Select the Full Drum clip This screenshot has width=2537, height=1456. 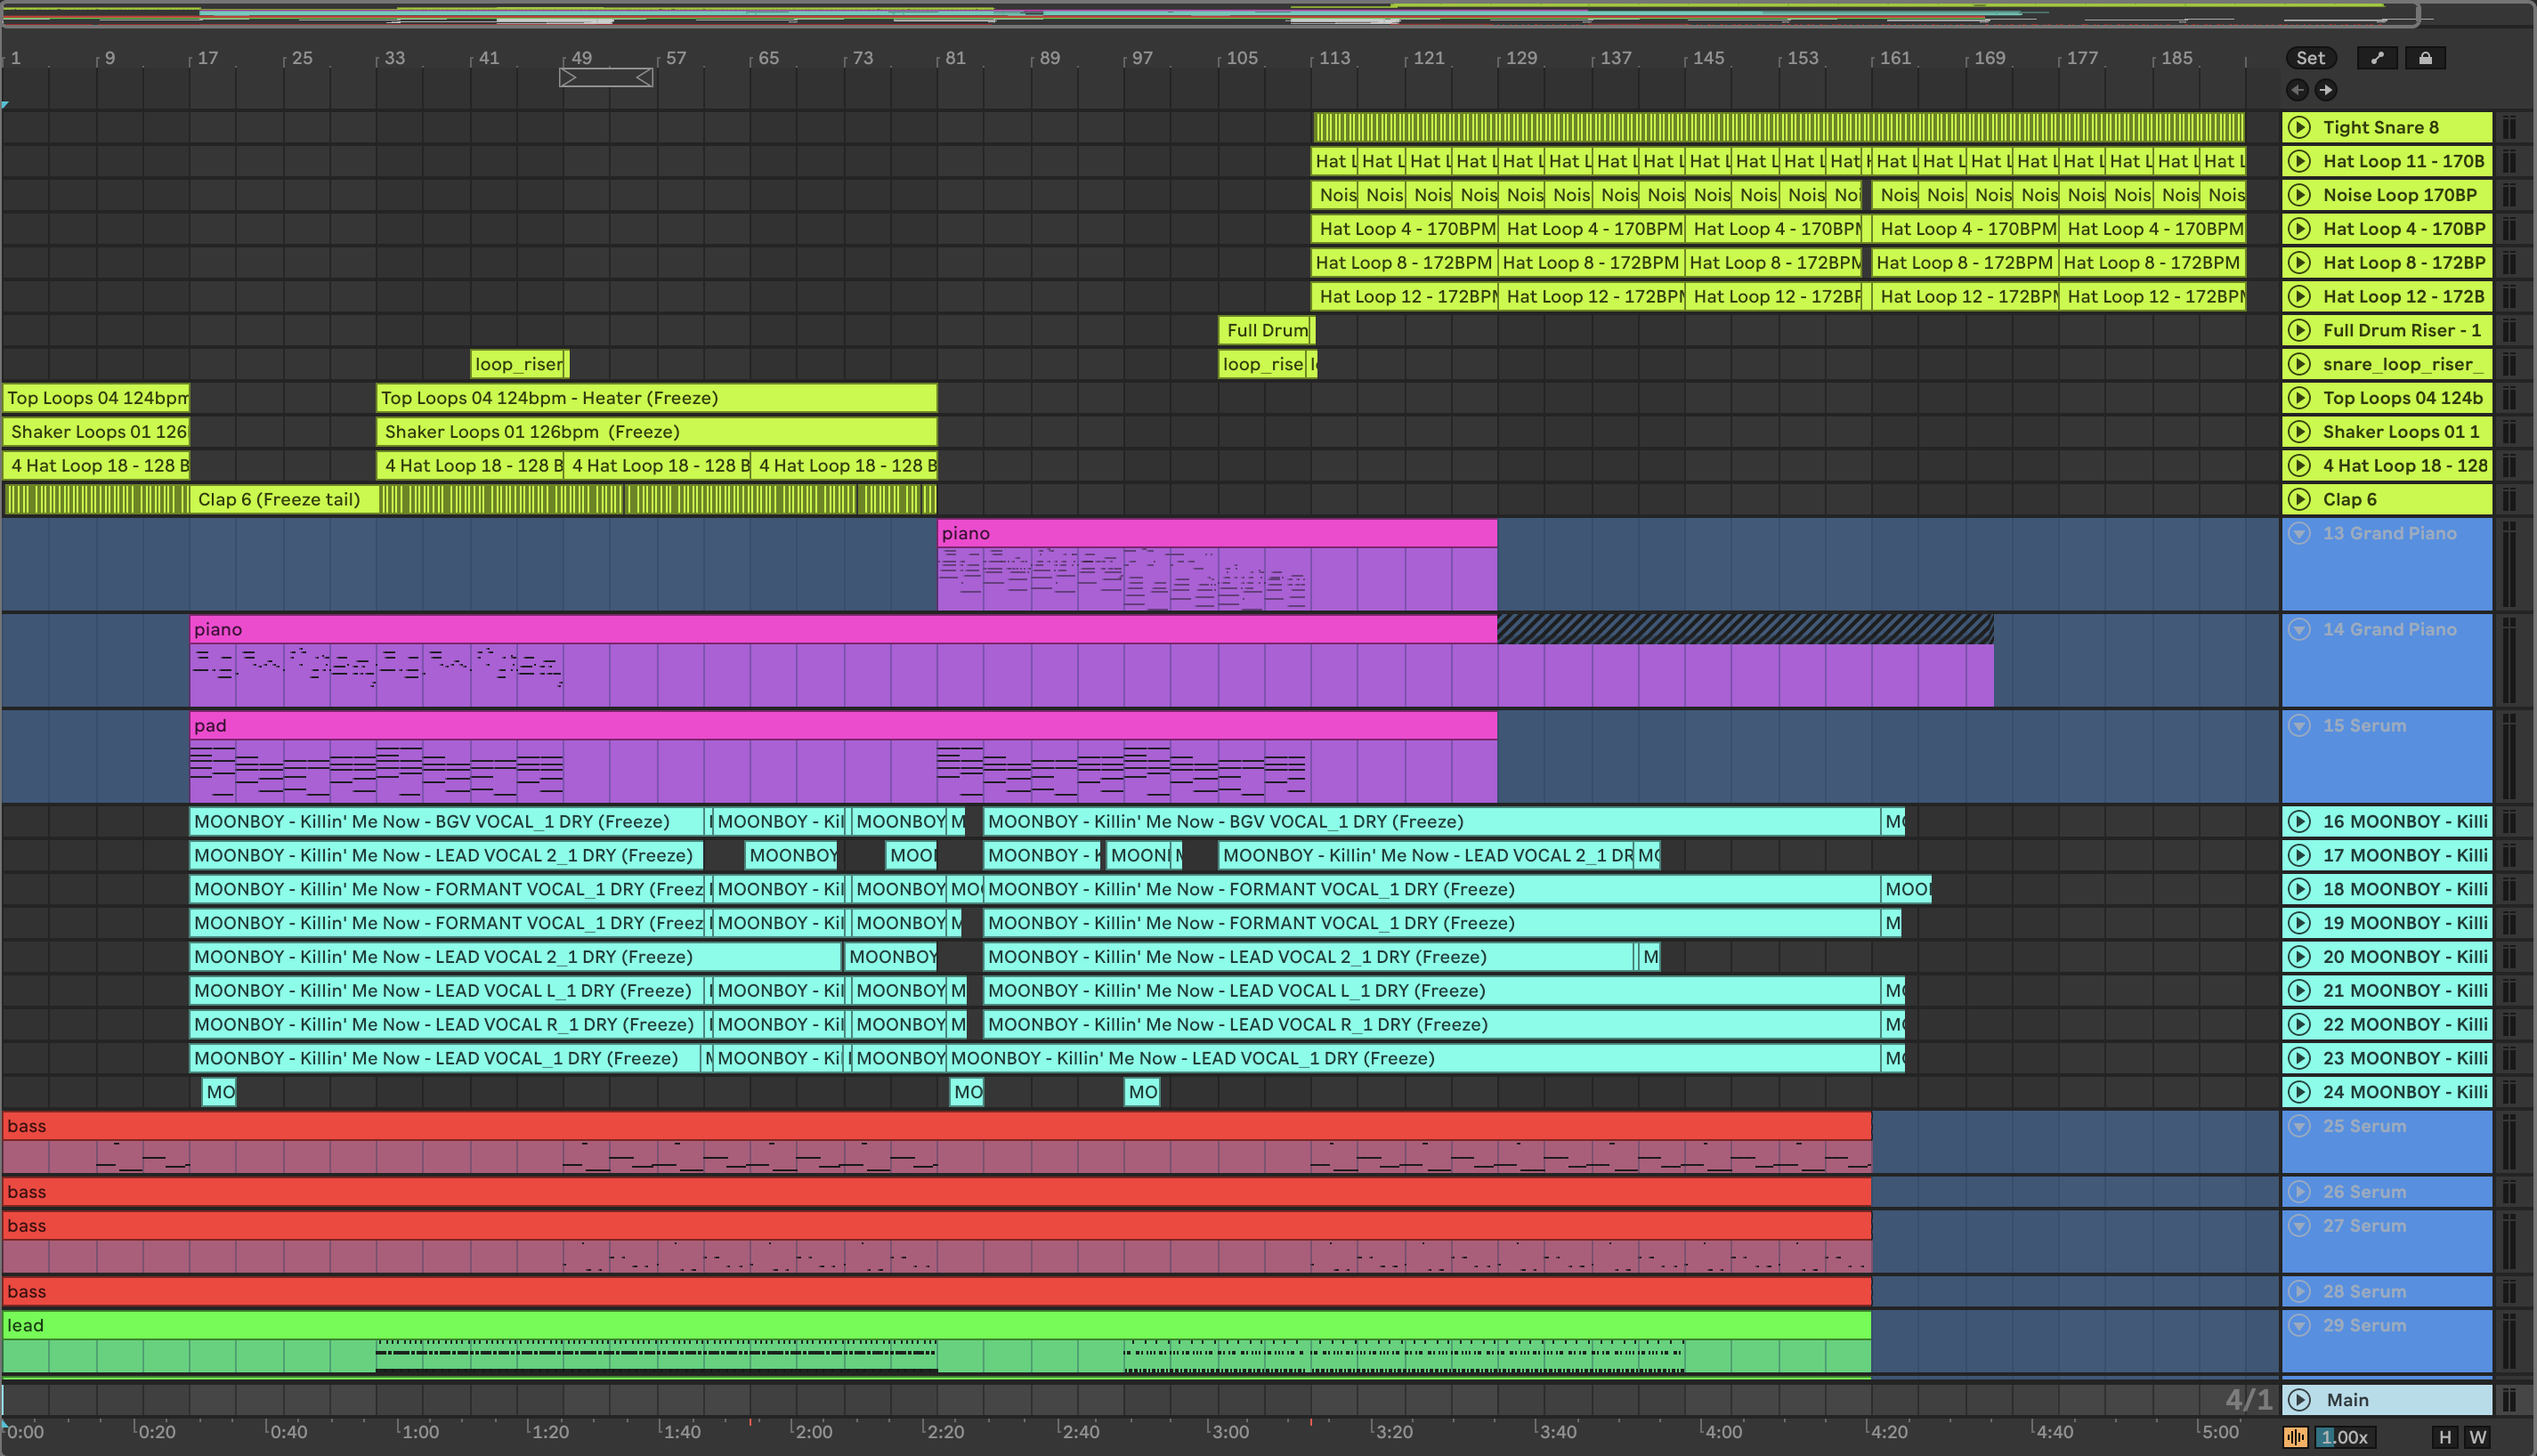coord(1266,330)
